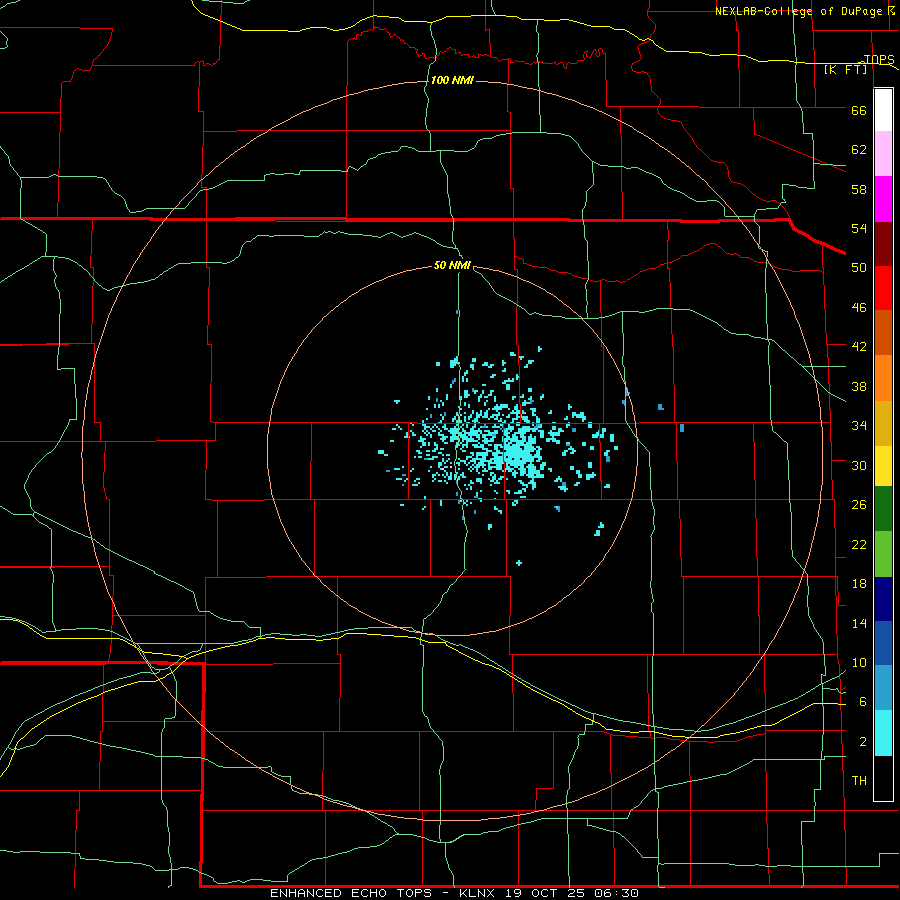Screen dimensions: 900x900
Task: Click the legend value "10"
Action: pos(859,663)
